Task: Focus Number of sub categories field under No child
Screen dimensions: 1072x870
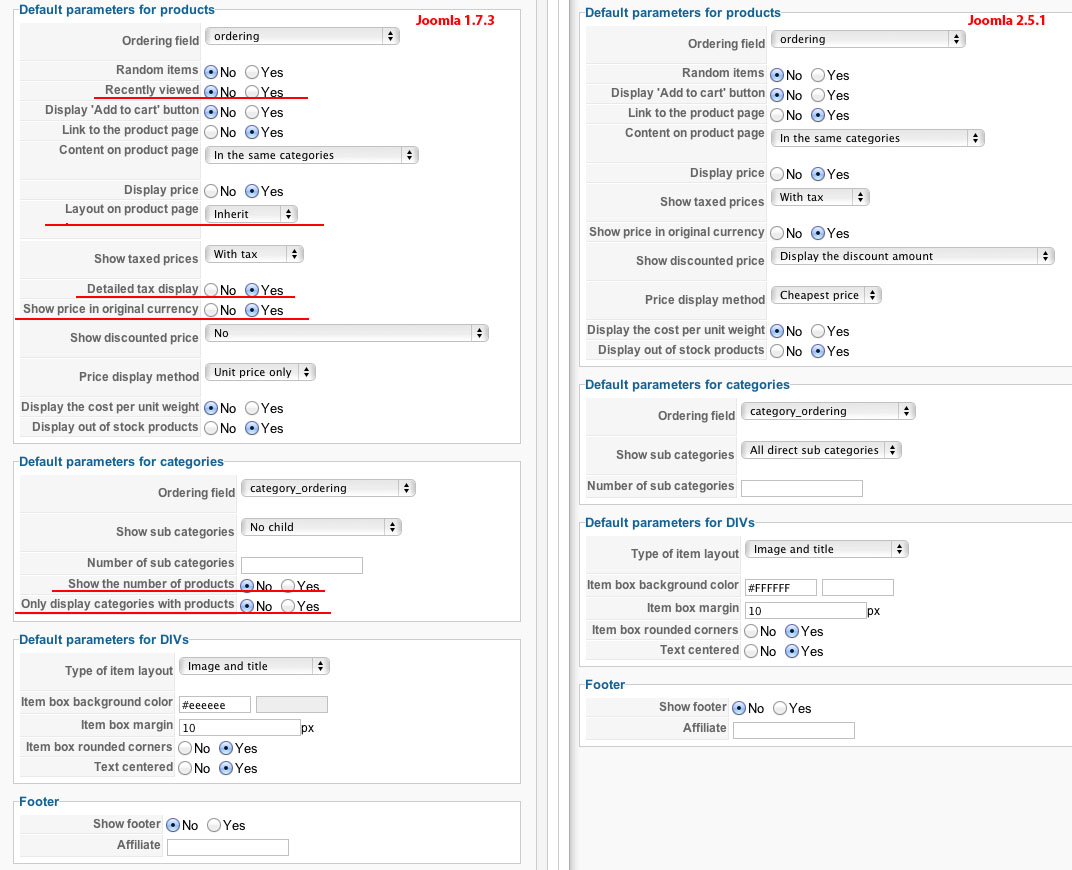Action: (x=301, y=565)
